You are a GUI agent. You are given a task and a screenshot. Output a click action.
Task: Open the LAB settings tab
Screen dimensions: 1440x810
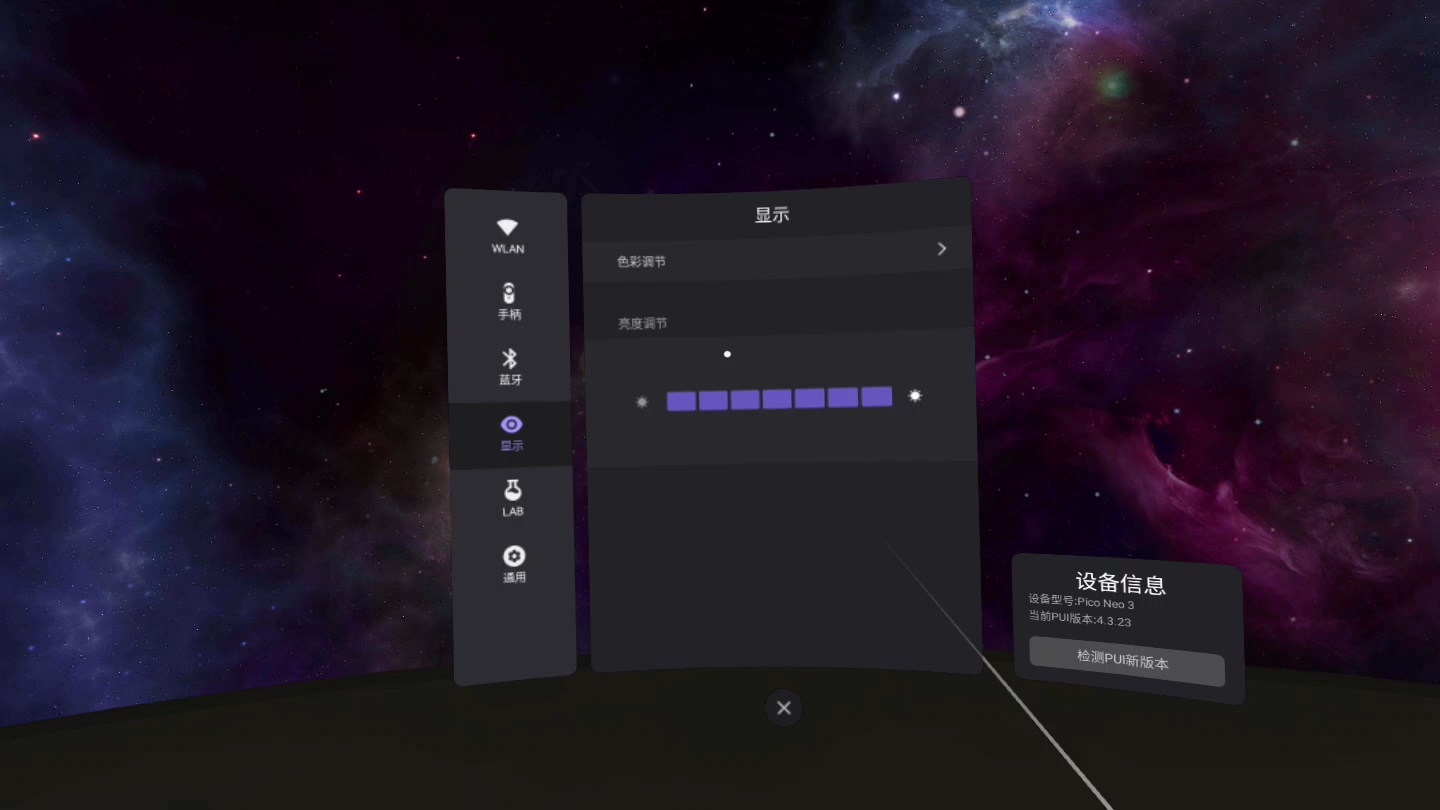pyautogui.click(x=512, y=498)
